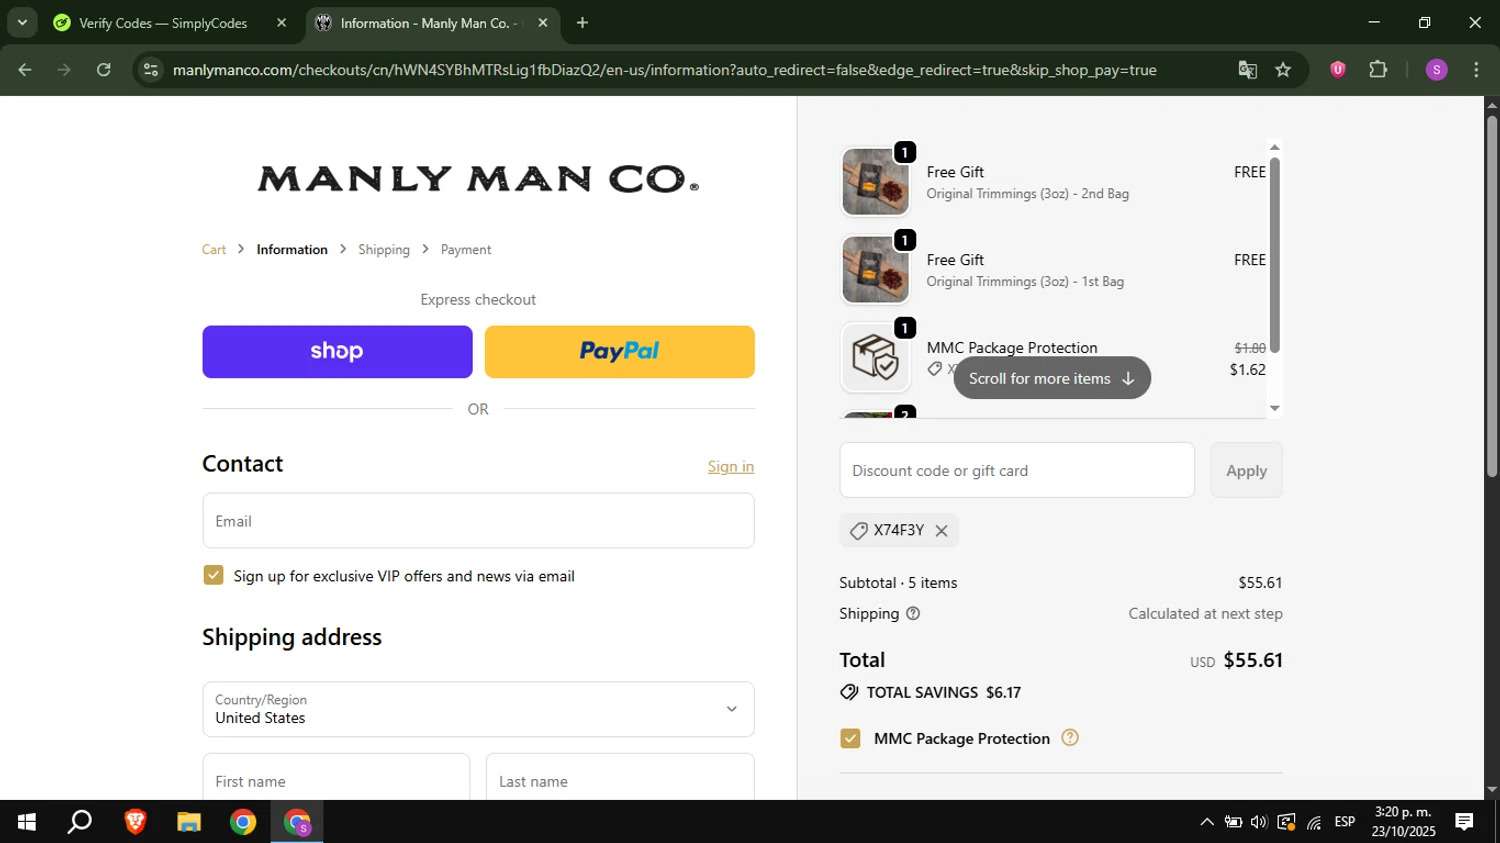Open File Explorer from taskbar
Screen dimensions: 1500x843
coord(189,822)
